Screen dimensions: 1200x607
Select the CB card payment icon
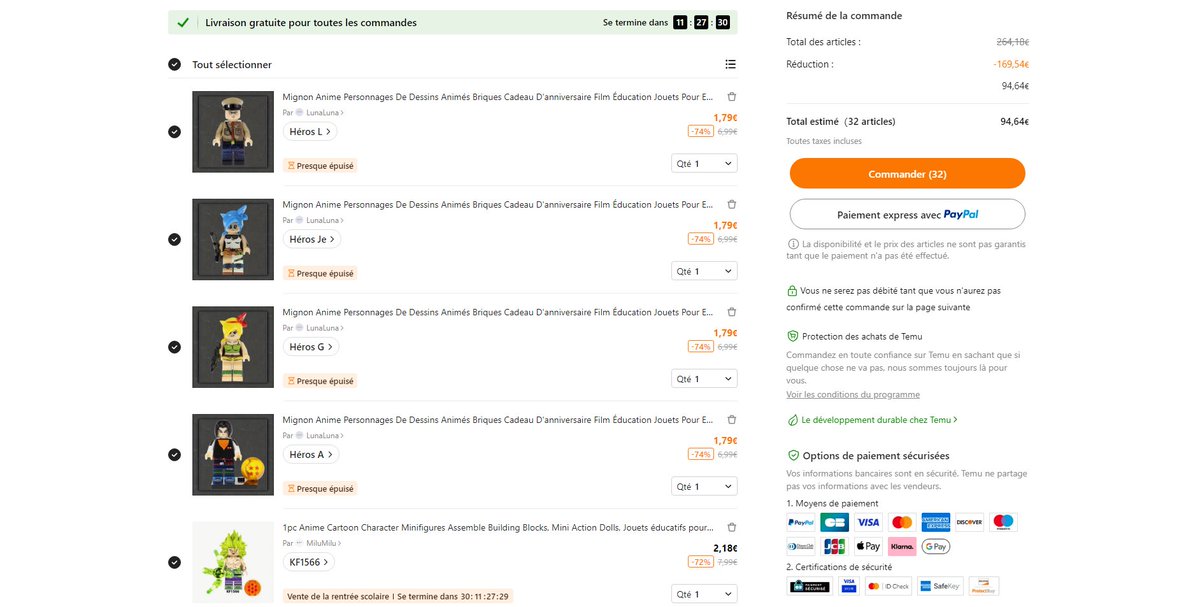(x=835, y=522)
